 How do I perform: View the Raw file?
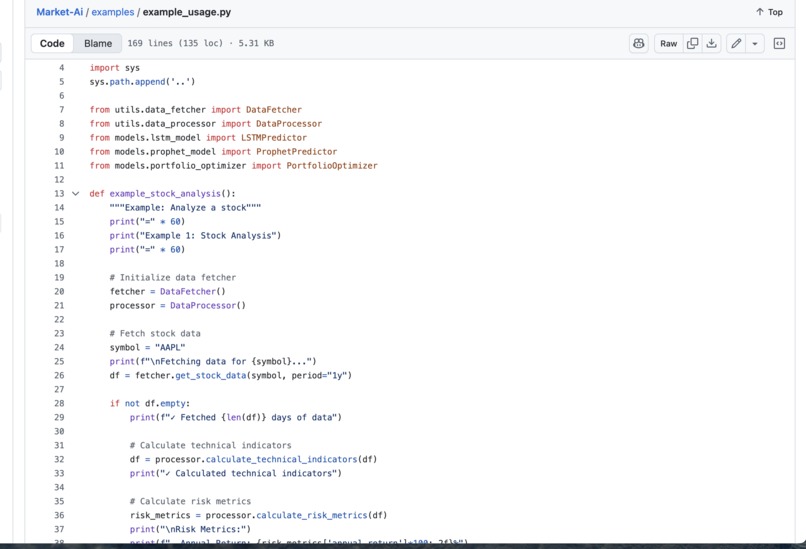(x=668, y=44)
